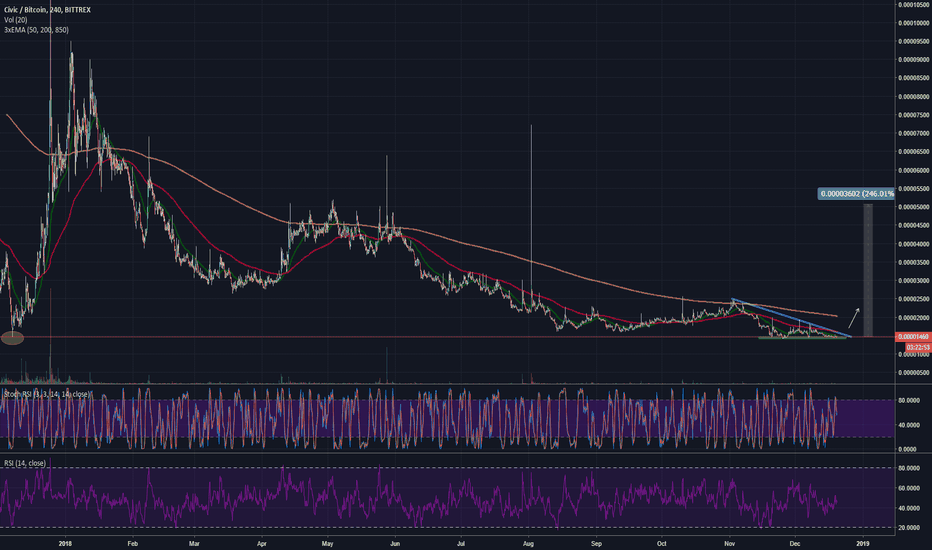Click the 0.00003000 price scale value
This screenshot has height=550, width=932.
(x=915, y=281)
